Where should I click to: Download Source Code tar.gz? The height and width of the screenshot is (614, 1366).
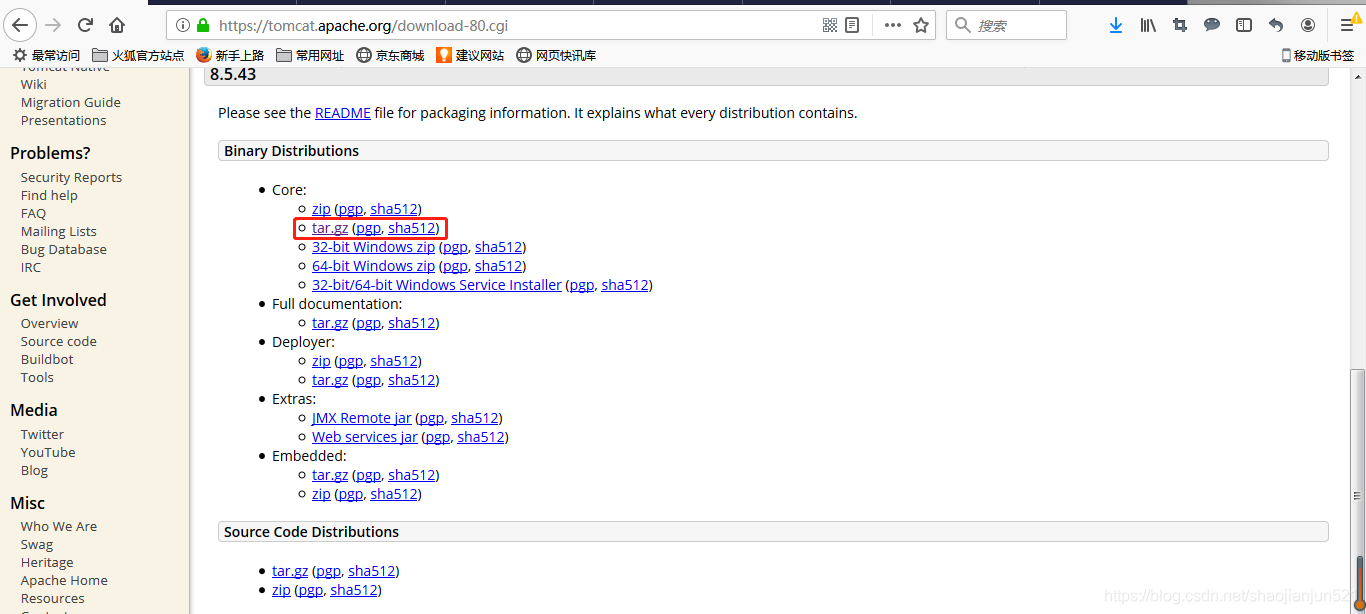290,571
